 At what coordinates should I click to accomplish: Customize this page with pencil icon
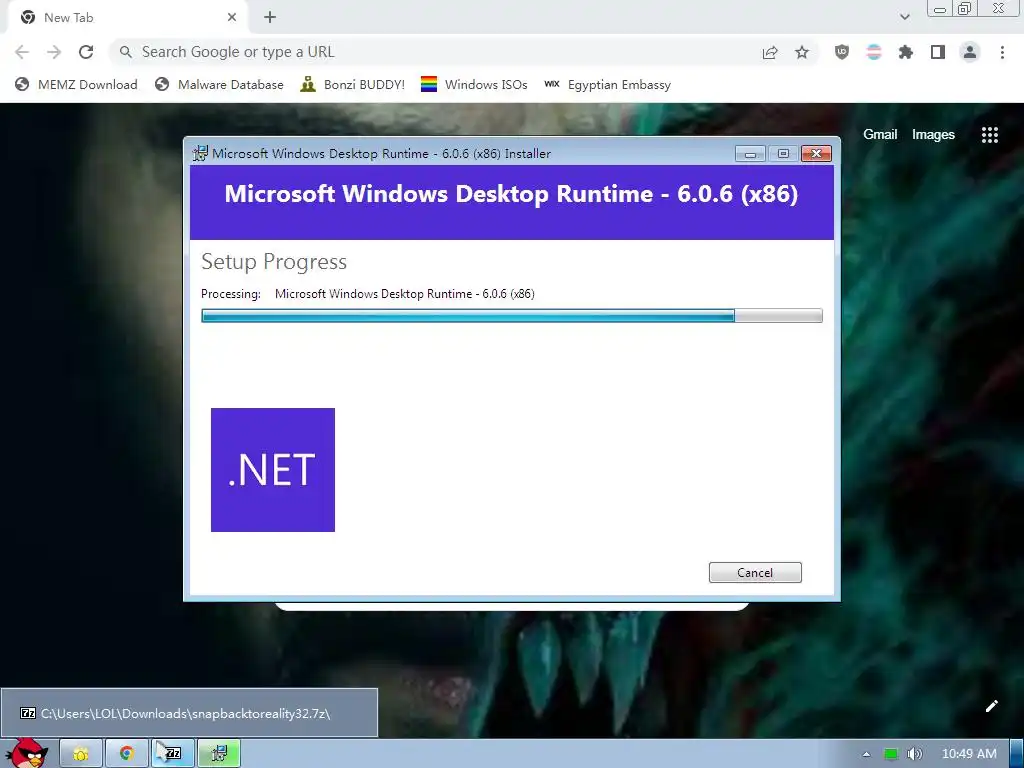click(x=991, y=706)
